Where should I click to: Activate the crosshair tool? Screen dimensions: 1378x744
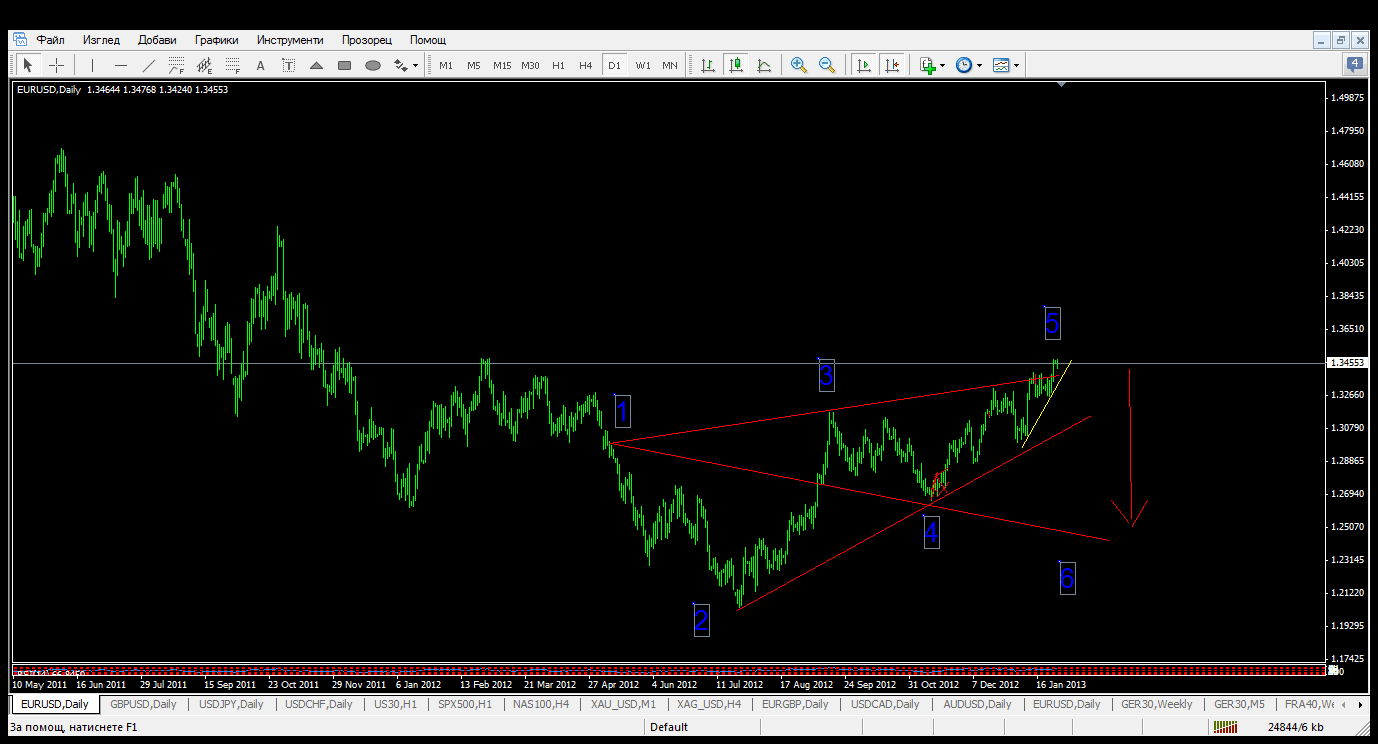tap(57, 65)
